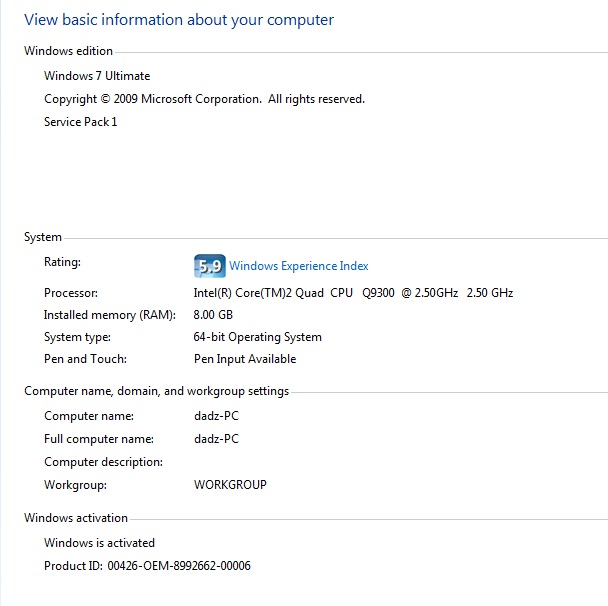Click the 'Service Pack 1' line
This screenshot has height=606, width=608.
pyautogui.click(x=81, y=122)
